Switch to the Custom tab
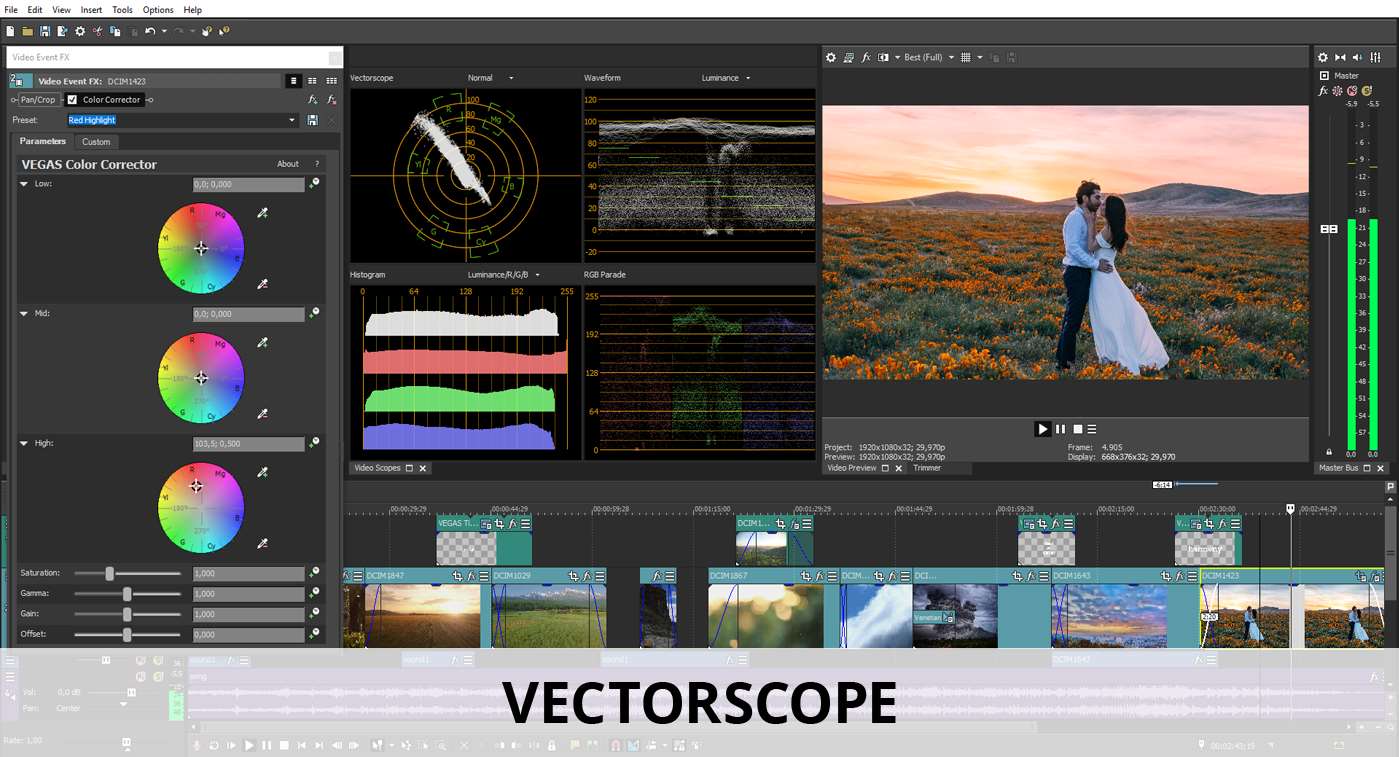Image resolution: width=1399 pixels, height=757 pixels. click(96, 142)
